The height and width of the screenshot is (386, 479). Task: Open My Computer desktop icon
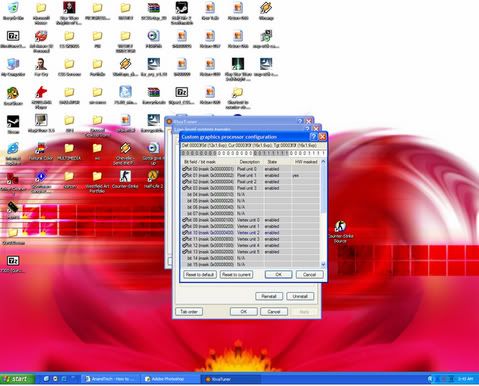(13, 67)
